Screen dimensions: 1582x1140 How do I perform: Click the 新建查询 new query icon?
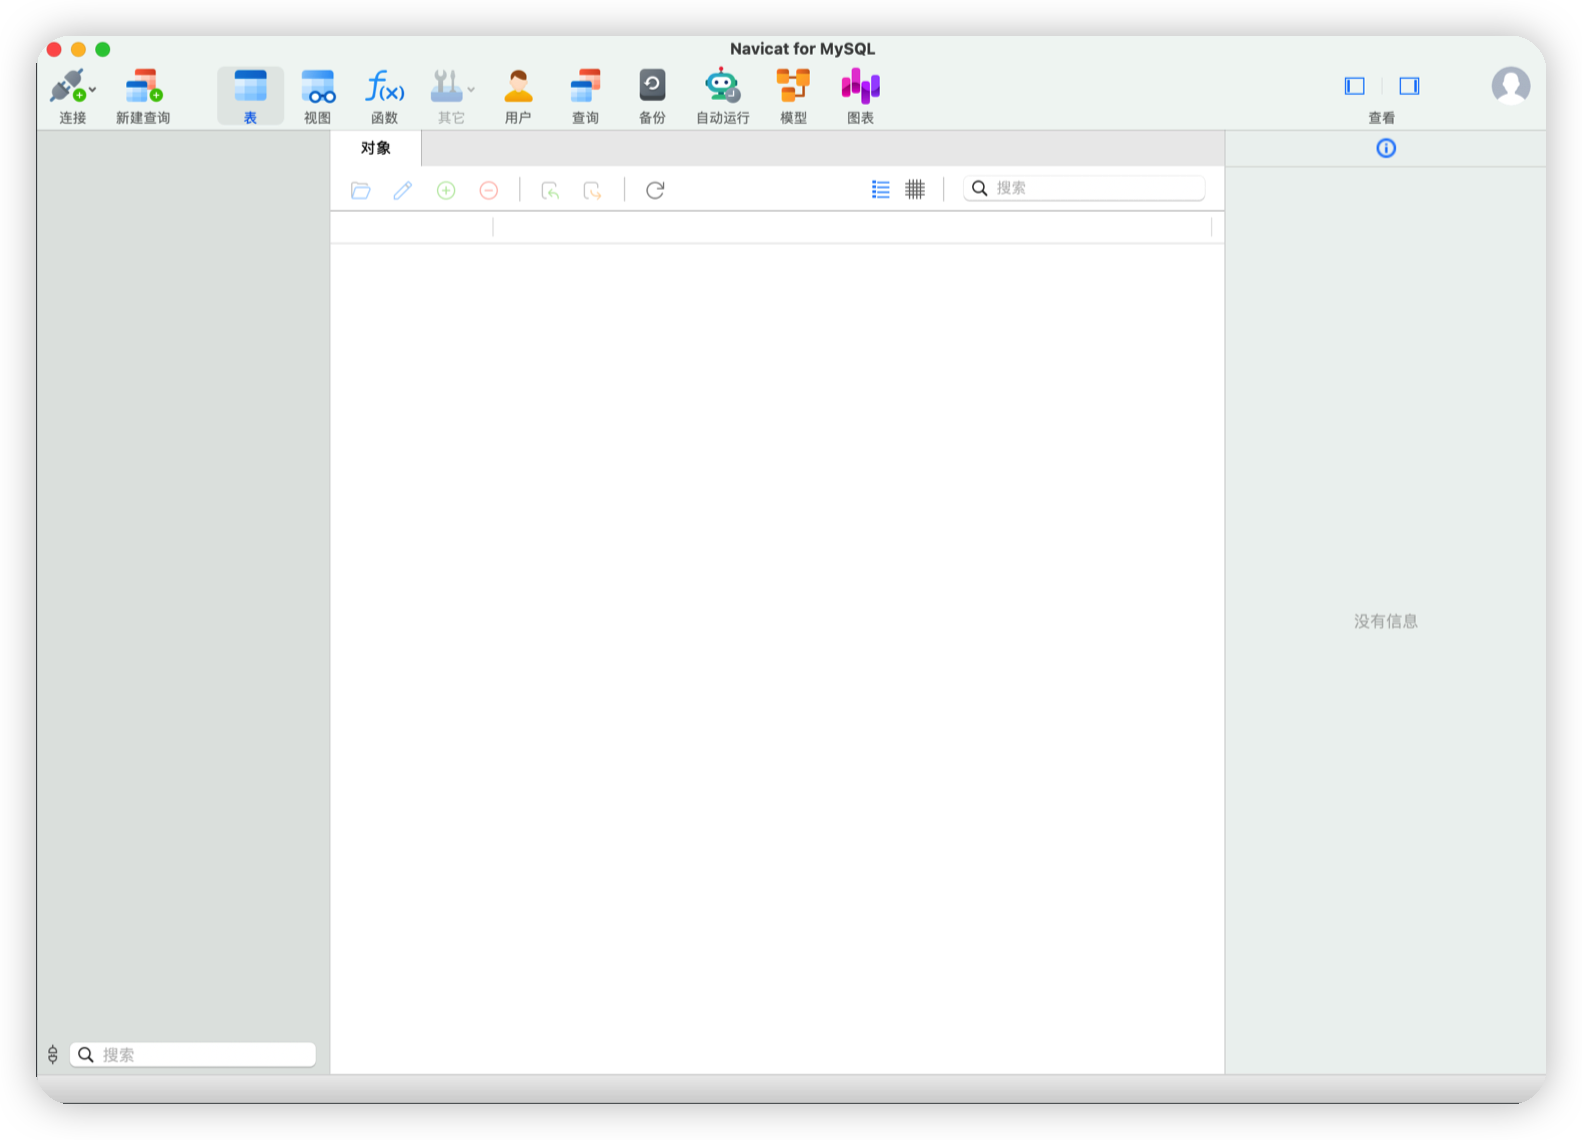point(143,86)
